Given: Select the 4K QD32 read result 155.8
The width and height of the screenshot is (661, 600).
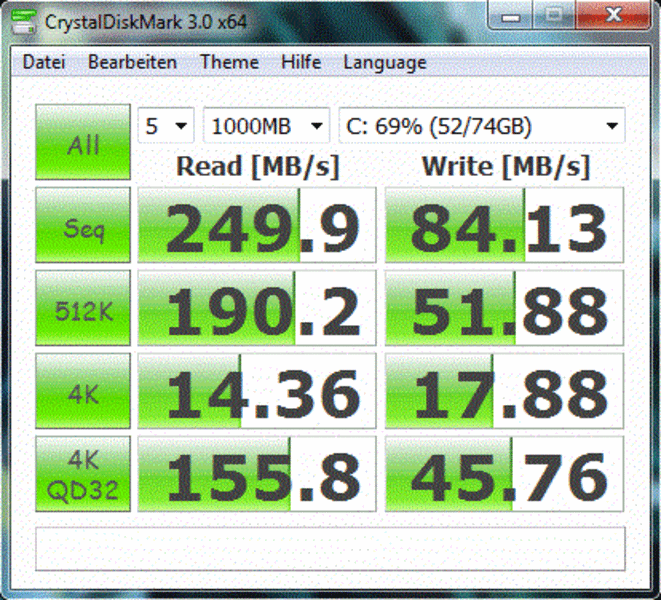Looking at the screenshot, I should (257, 474).
